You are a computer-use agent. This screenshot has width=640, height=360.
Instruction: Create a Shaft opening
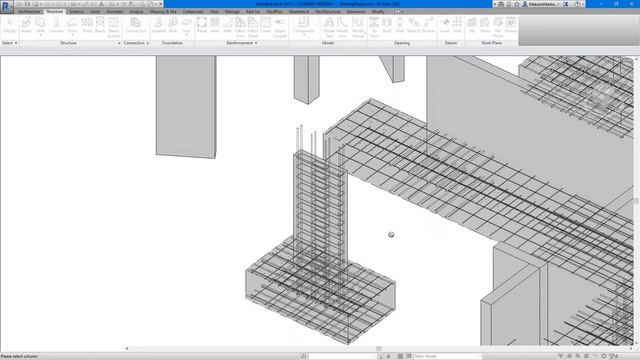click(387, 25)
